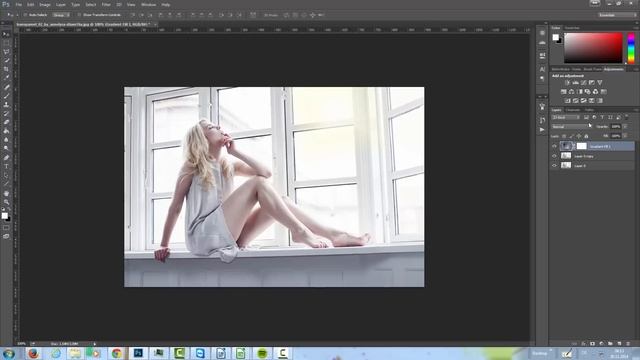The image size is (640, 360).
Task: Select the Clone Stamp tool
Action: coord(6,104)
